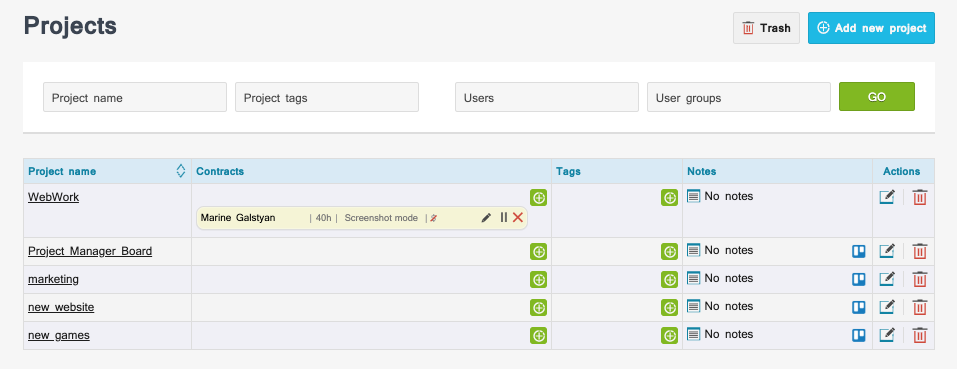Screen dimensions: 957x369
Task: Click 'Screenshot mode' label in contract
Action: click(x=381, y=218)
